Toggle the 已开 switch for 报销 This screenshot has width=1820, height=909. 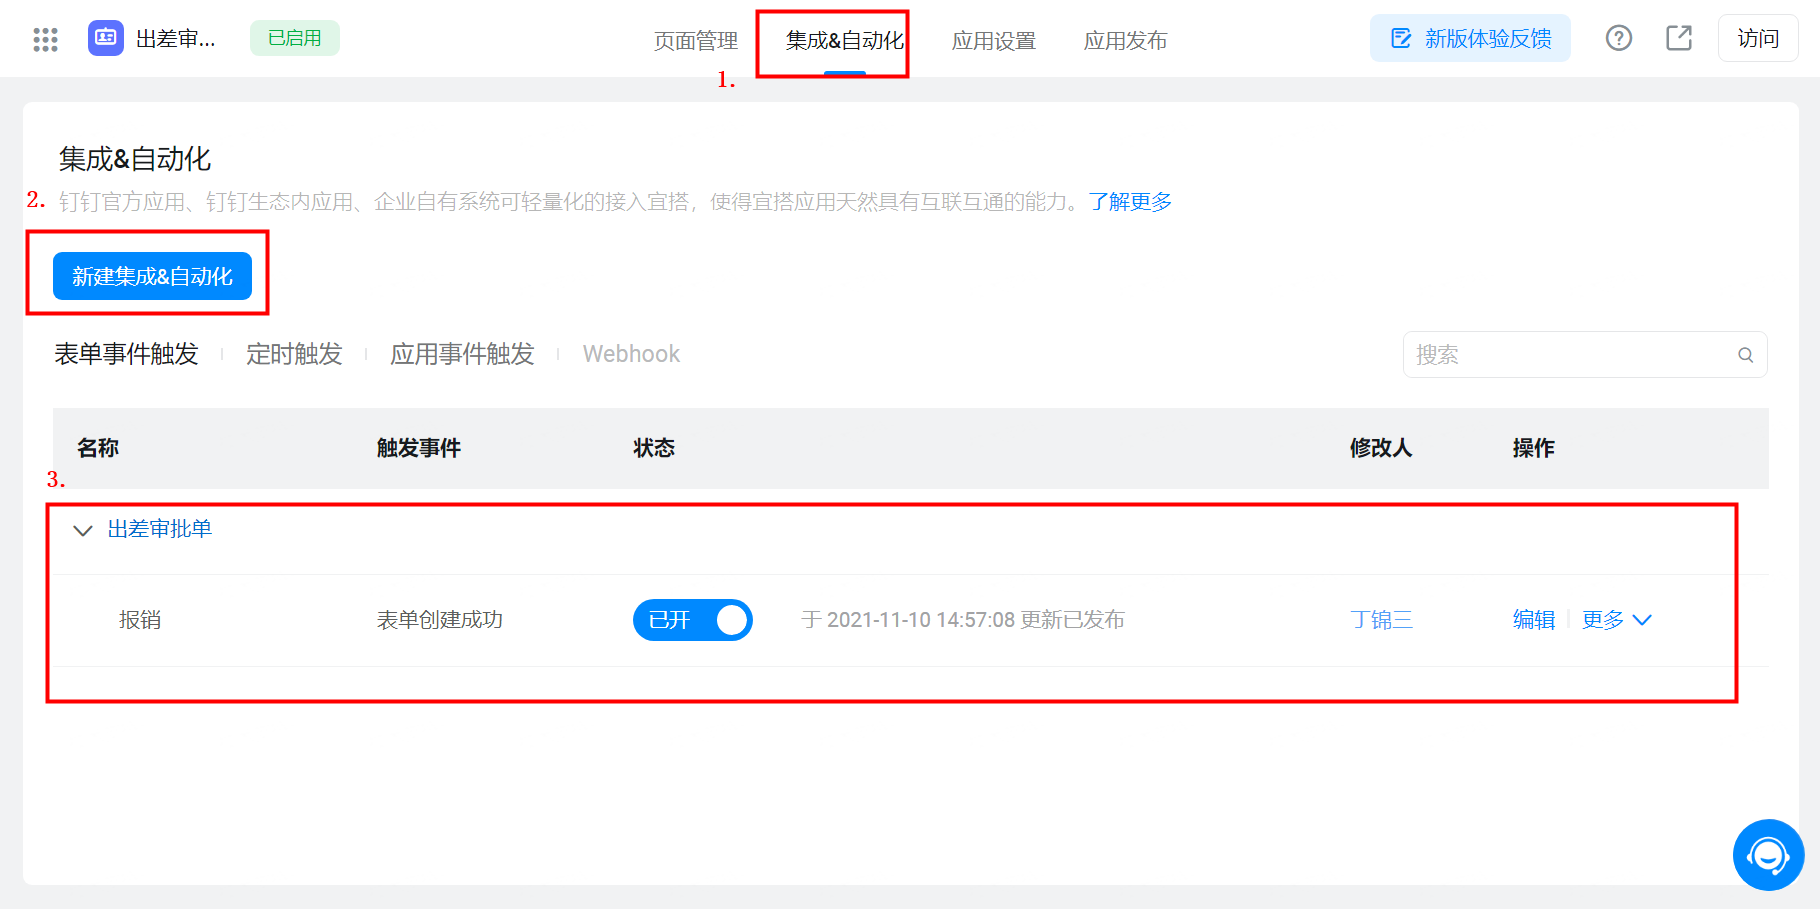pyautogui.click(x=692, y=620)
